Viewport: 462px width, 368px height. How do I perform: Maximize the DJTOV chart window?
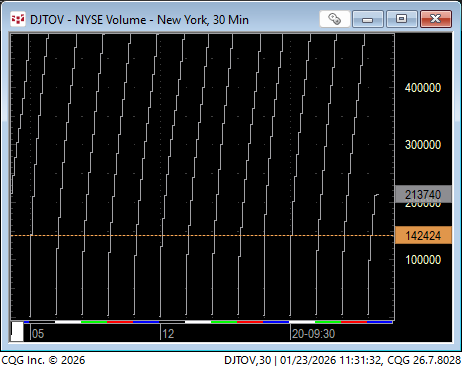(402, 19)
